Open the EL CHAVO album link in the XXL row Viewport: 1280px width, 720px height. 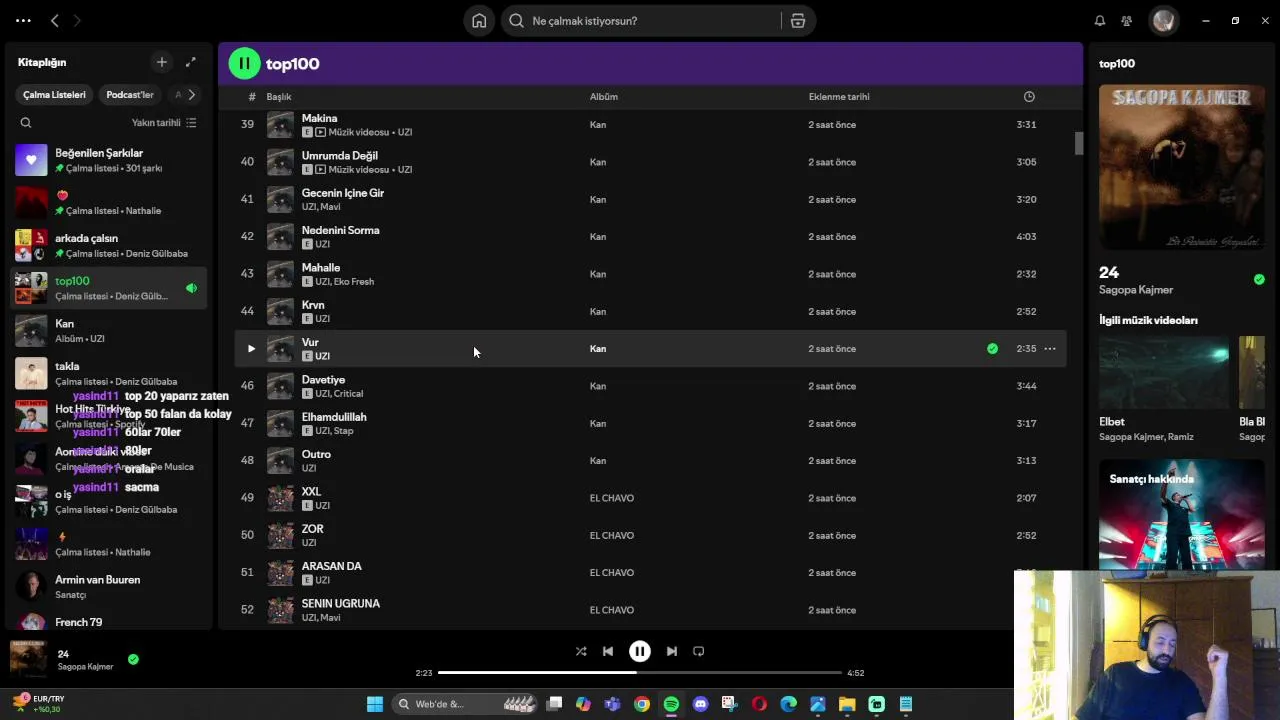612,498
